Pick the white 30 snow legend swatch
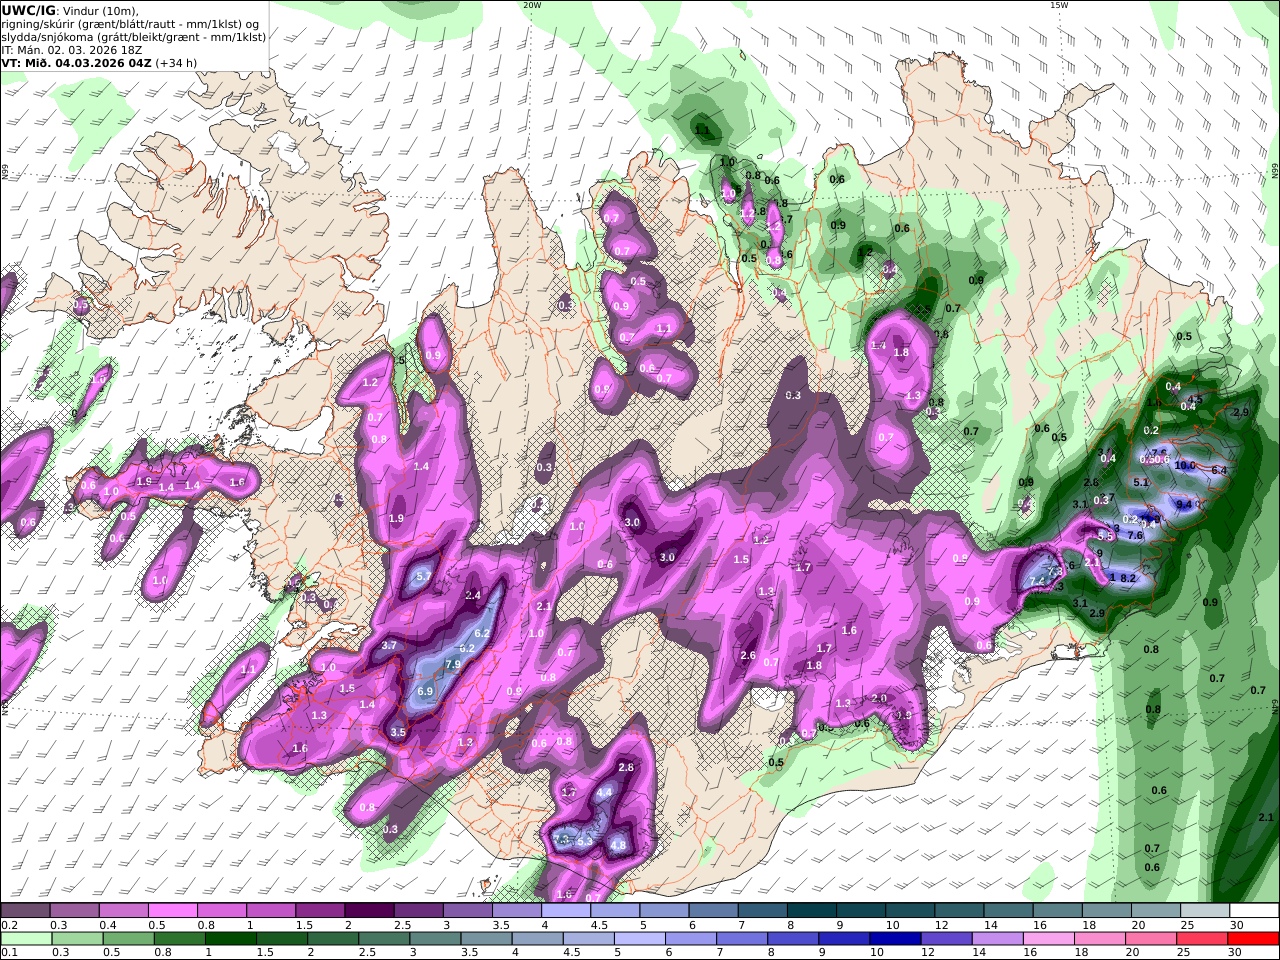Screen dimensions: 1280x960 tap(1255, 910)
